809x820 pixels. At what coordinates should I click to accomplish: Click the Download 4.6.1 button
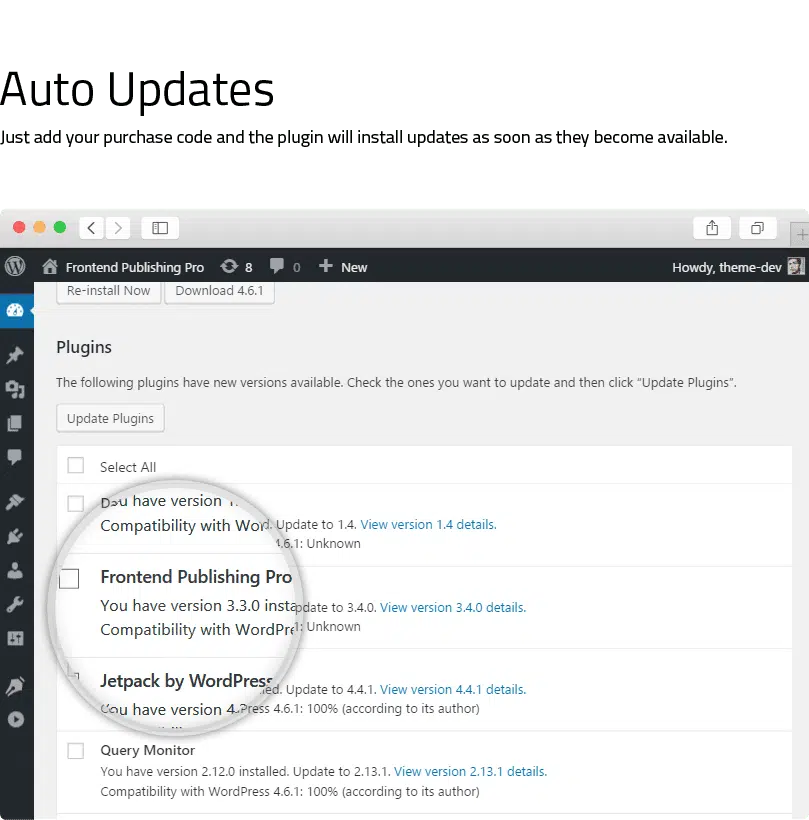pyautogui.click(x=220, y=291)
